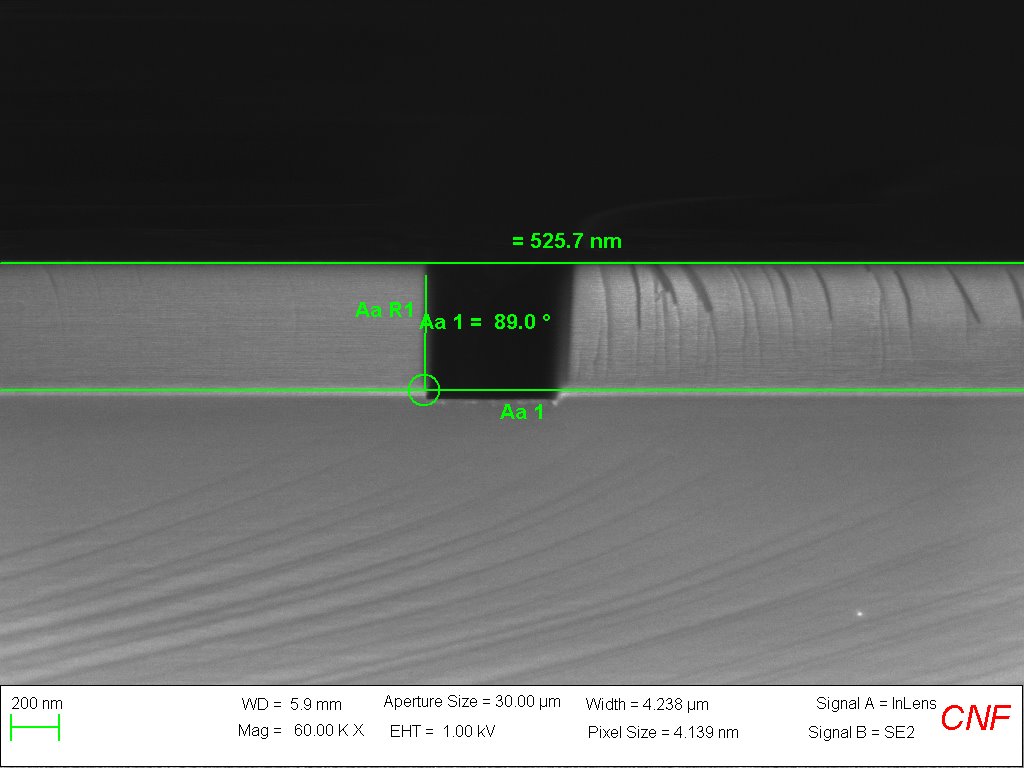Click the 'Aa 1' label below the trench

click(522, 412)
